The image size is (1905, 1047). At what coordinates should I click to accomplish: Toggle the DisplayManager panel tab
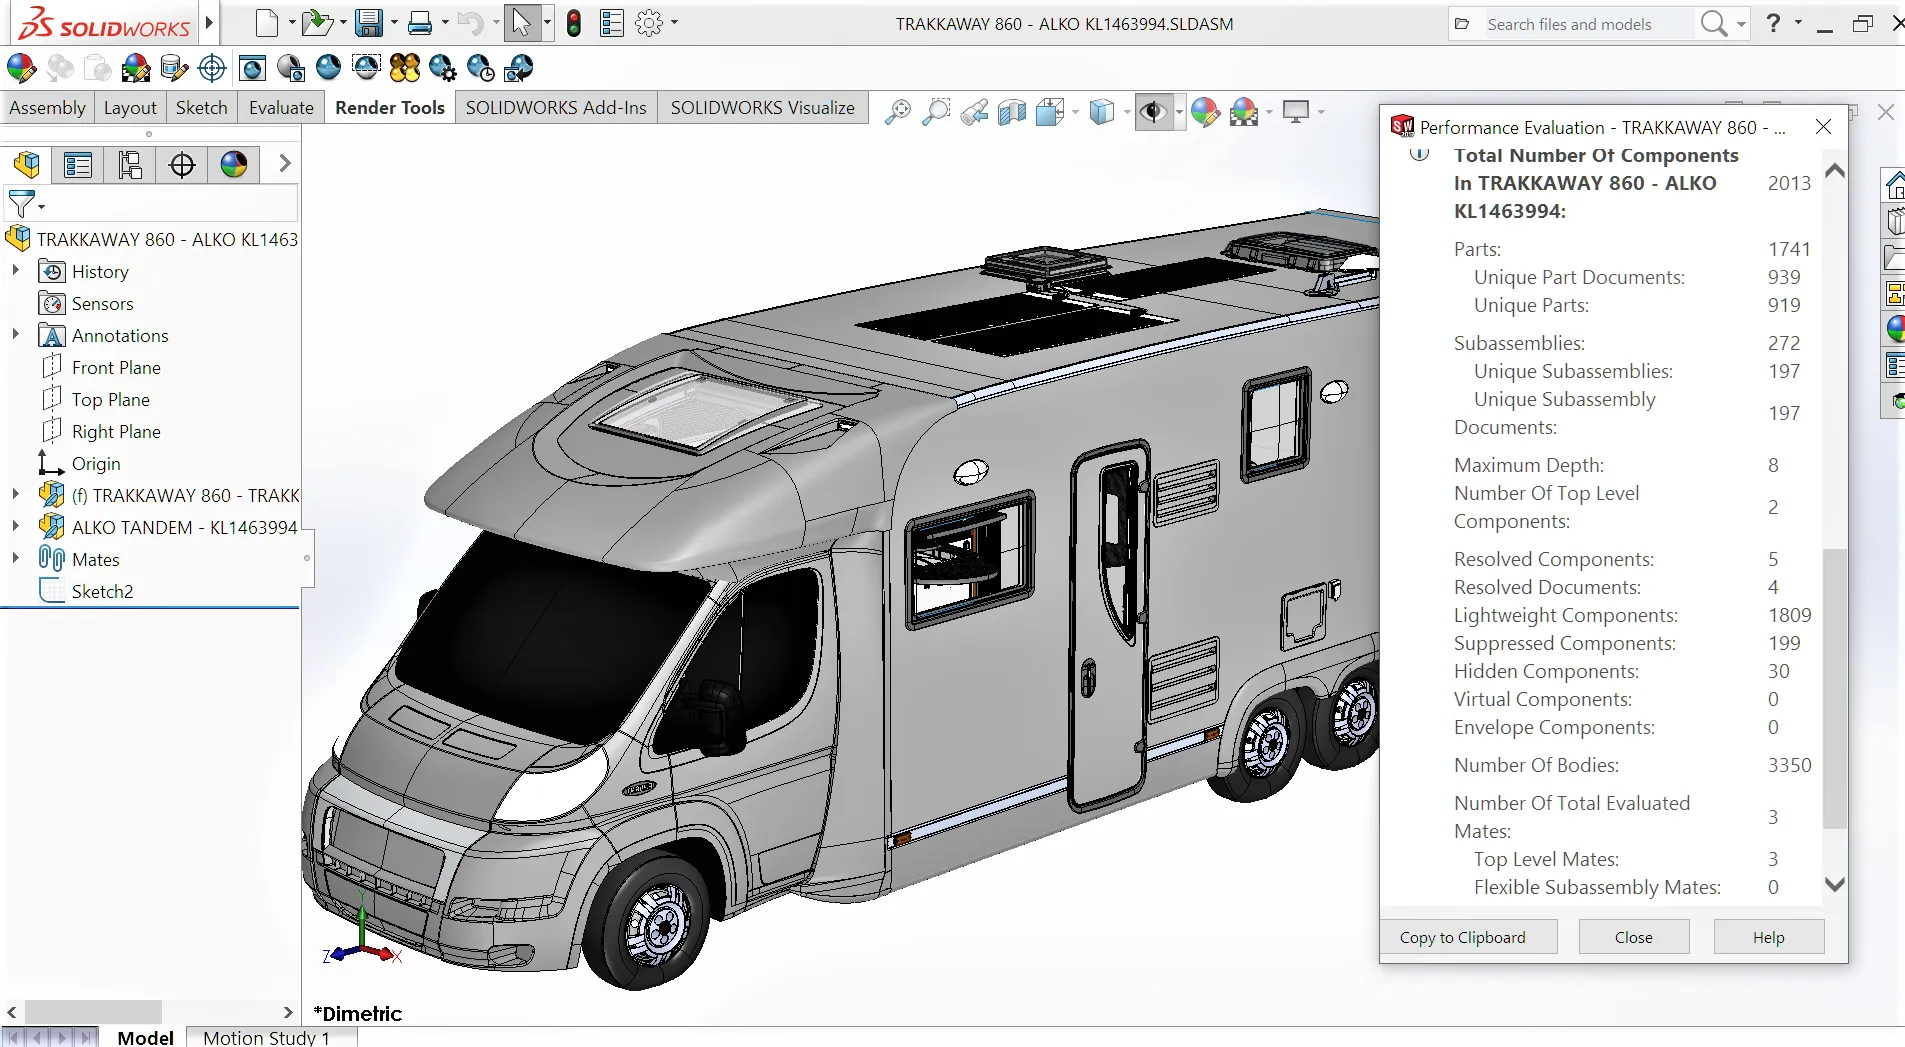234,164
